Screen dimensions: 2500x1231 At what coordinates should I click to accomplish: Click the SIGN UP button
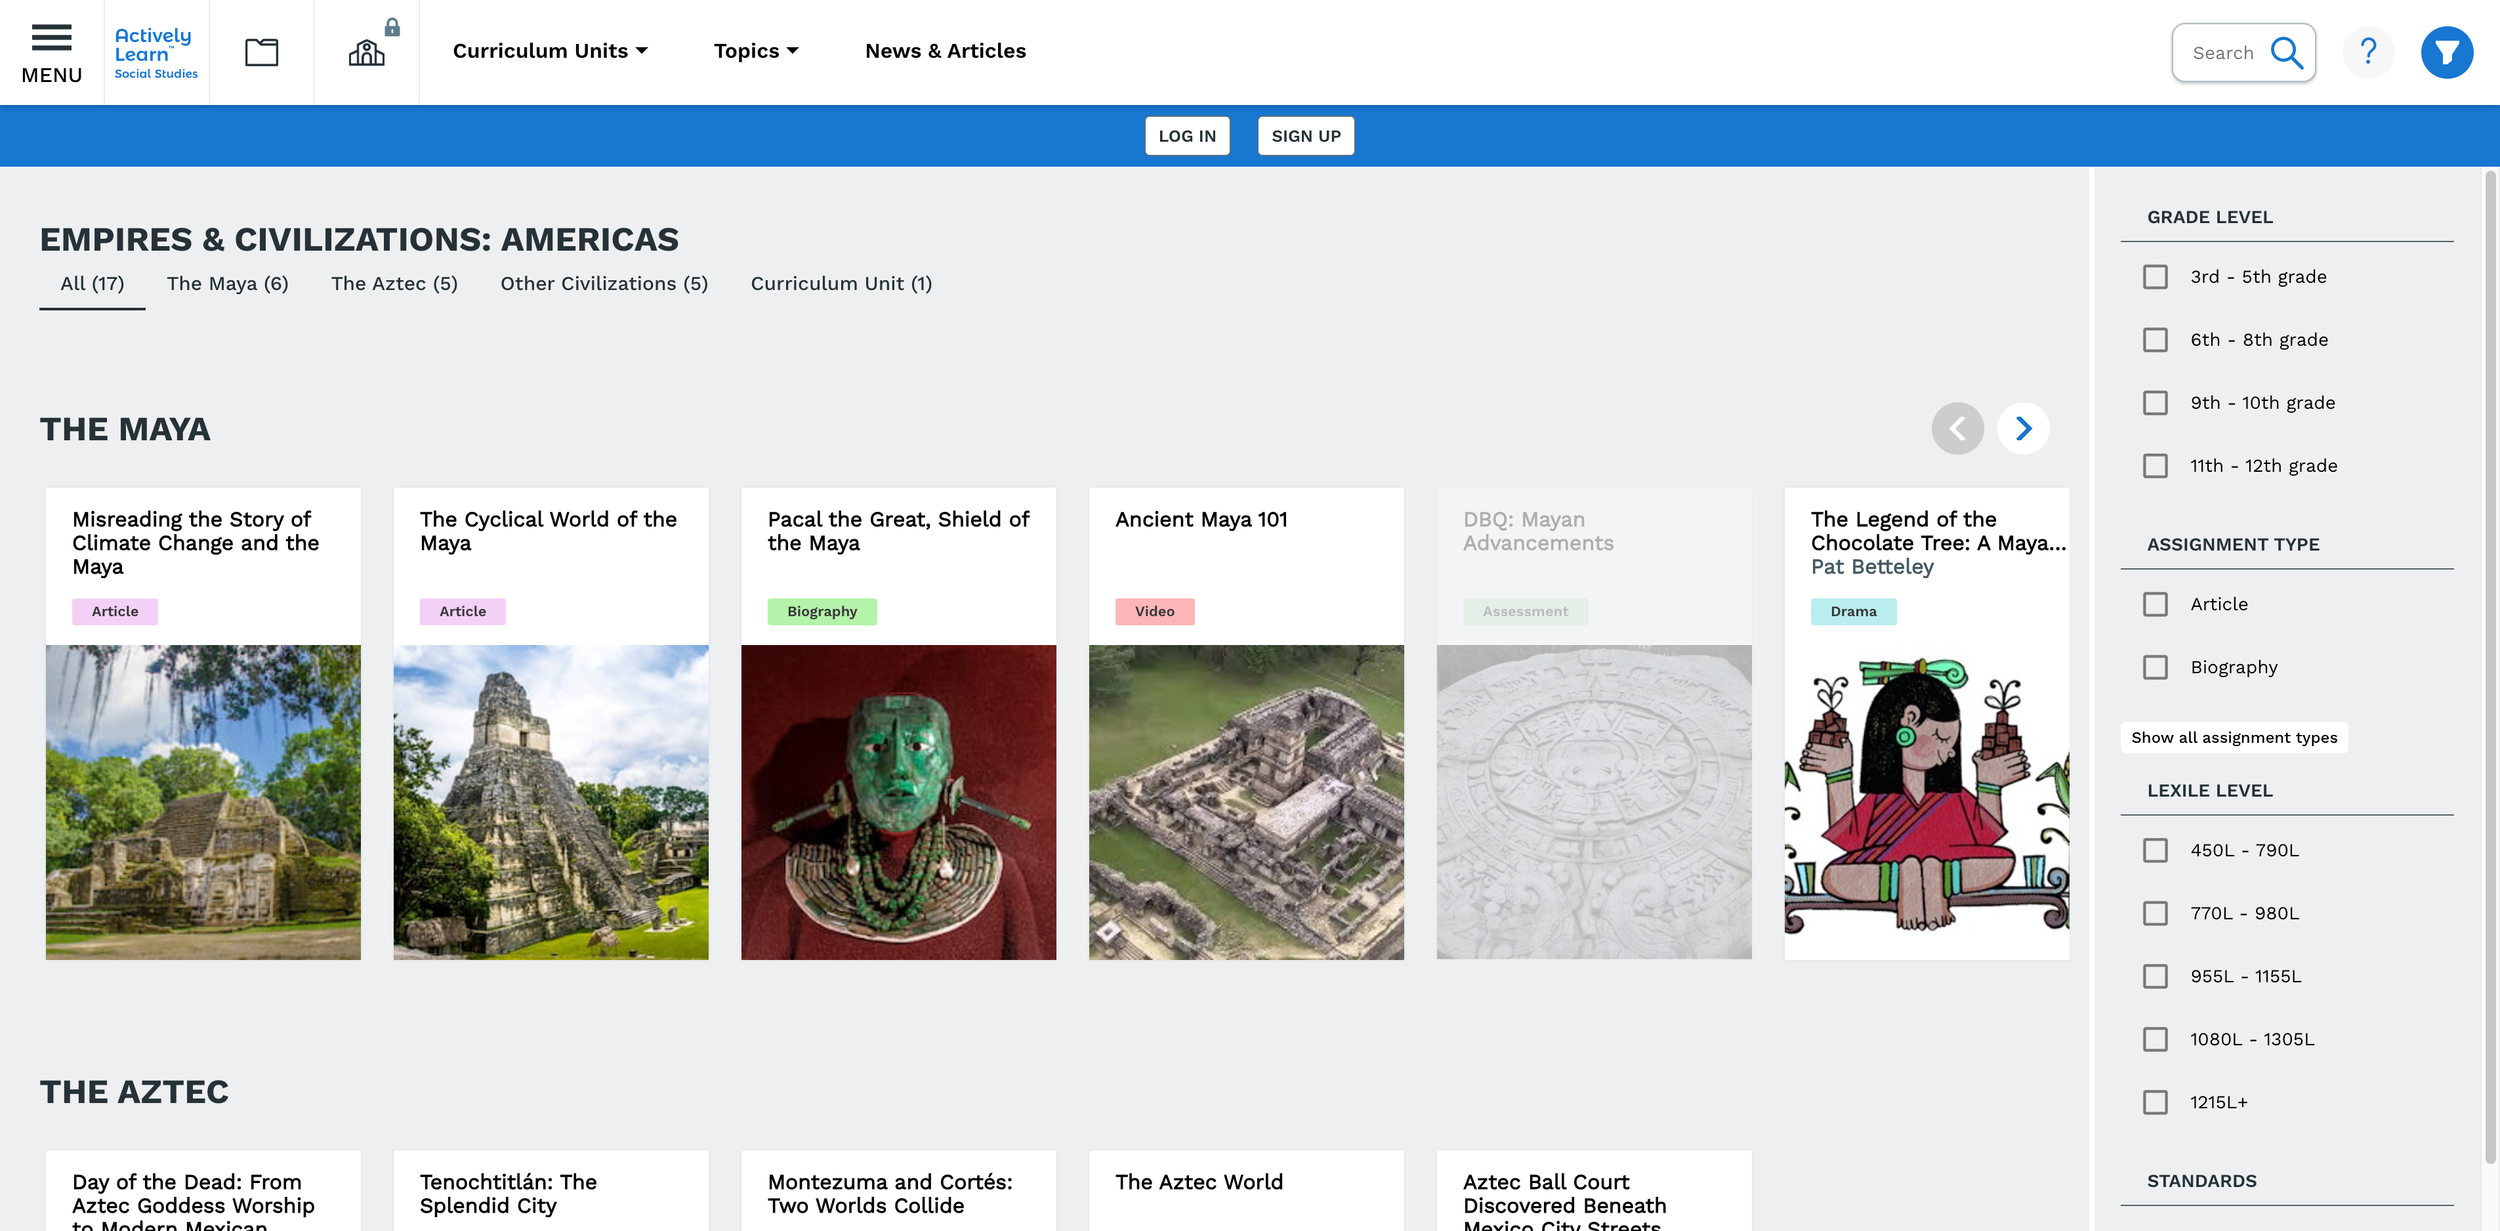tap(1306, 136)
